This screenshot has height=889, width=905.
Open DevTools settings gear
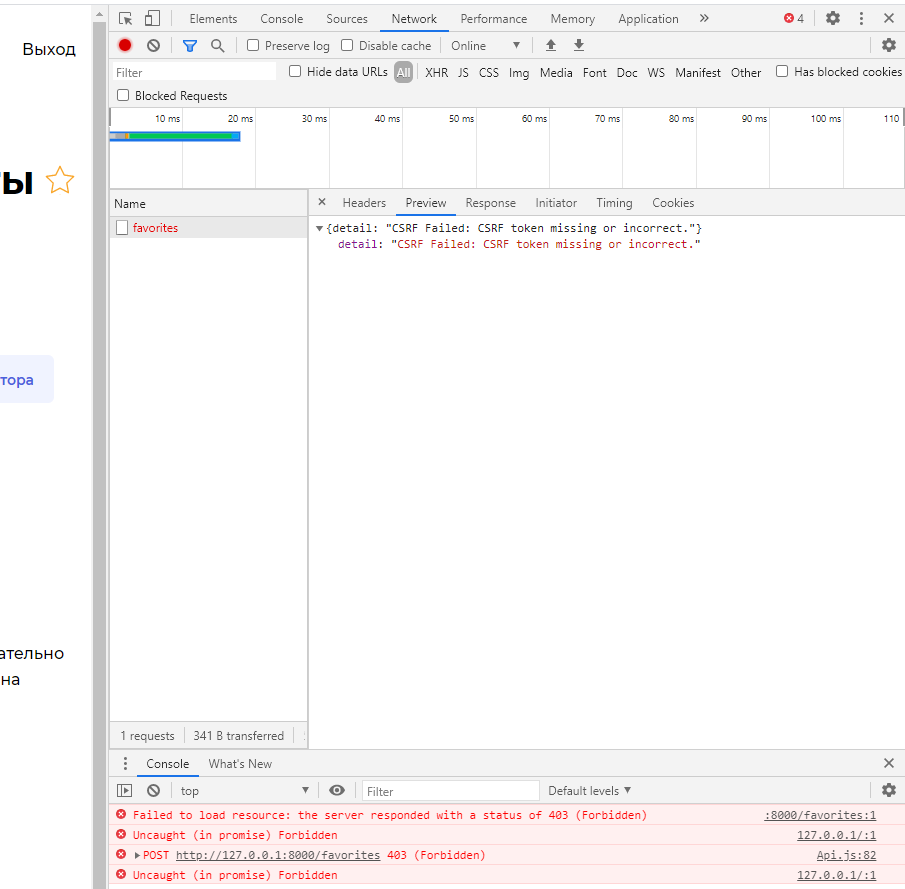coord(832,18)
